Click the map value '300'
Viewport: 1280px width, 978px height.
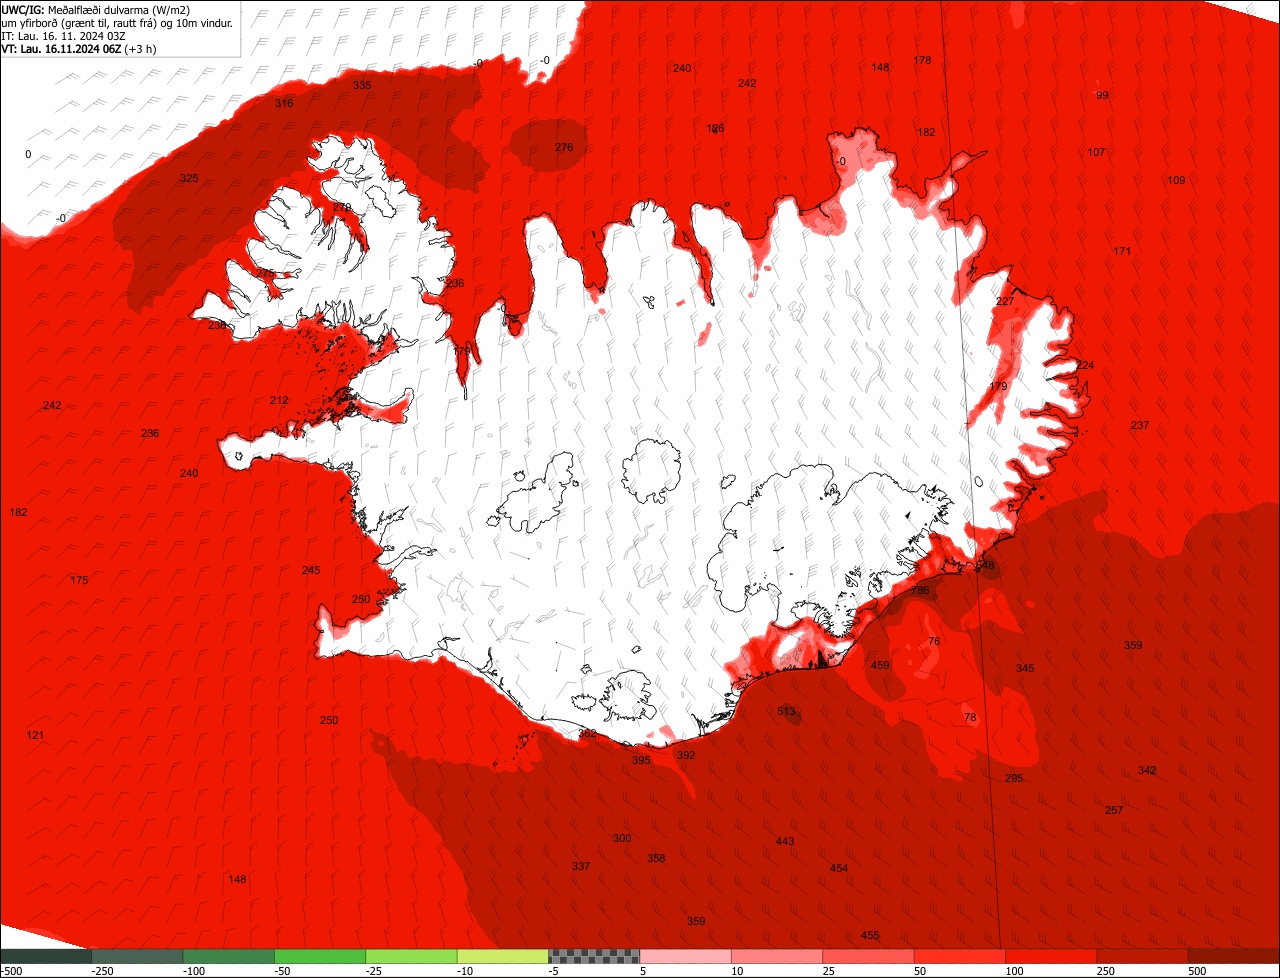point(622,838)
